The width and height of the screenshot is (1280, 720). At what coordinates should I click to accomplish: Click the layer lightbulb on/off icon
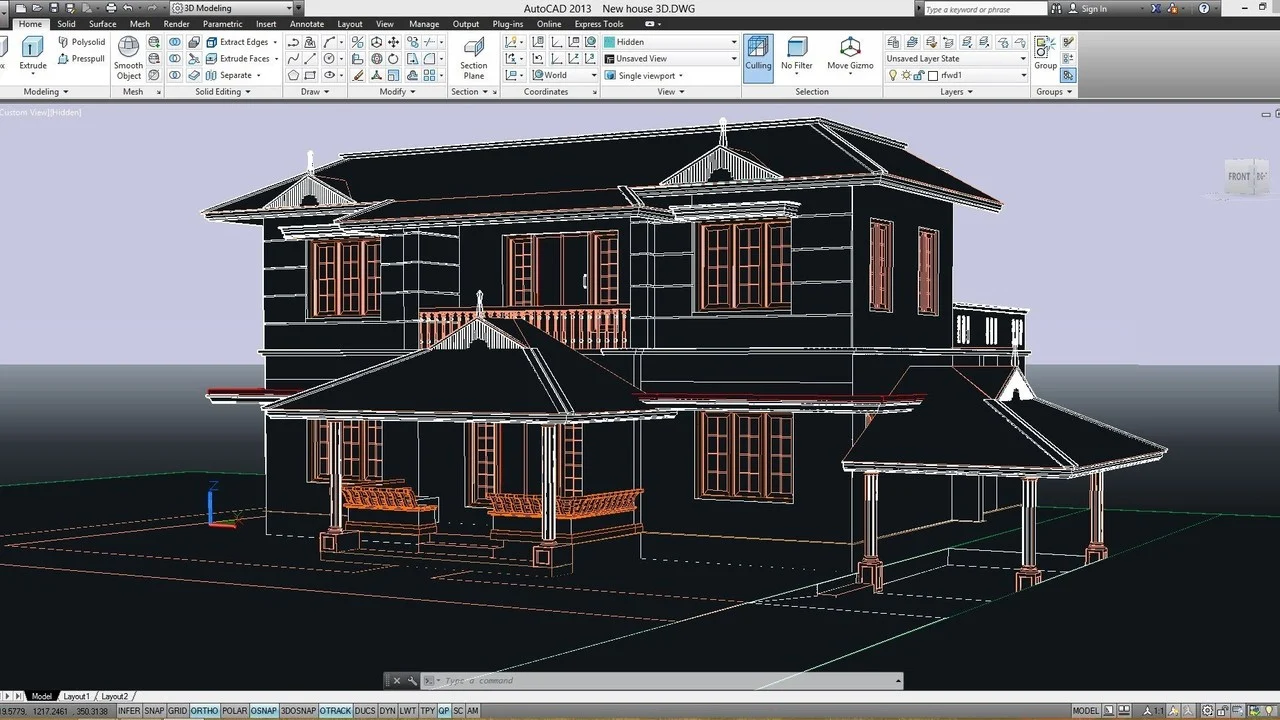pyautogui.click(x=892, y=75)
